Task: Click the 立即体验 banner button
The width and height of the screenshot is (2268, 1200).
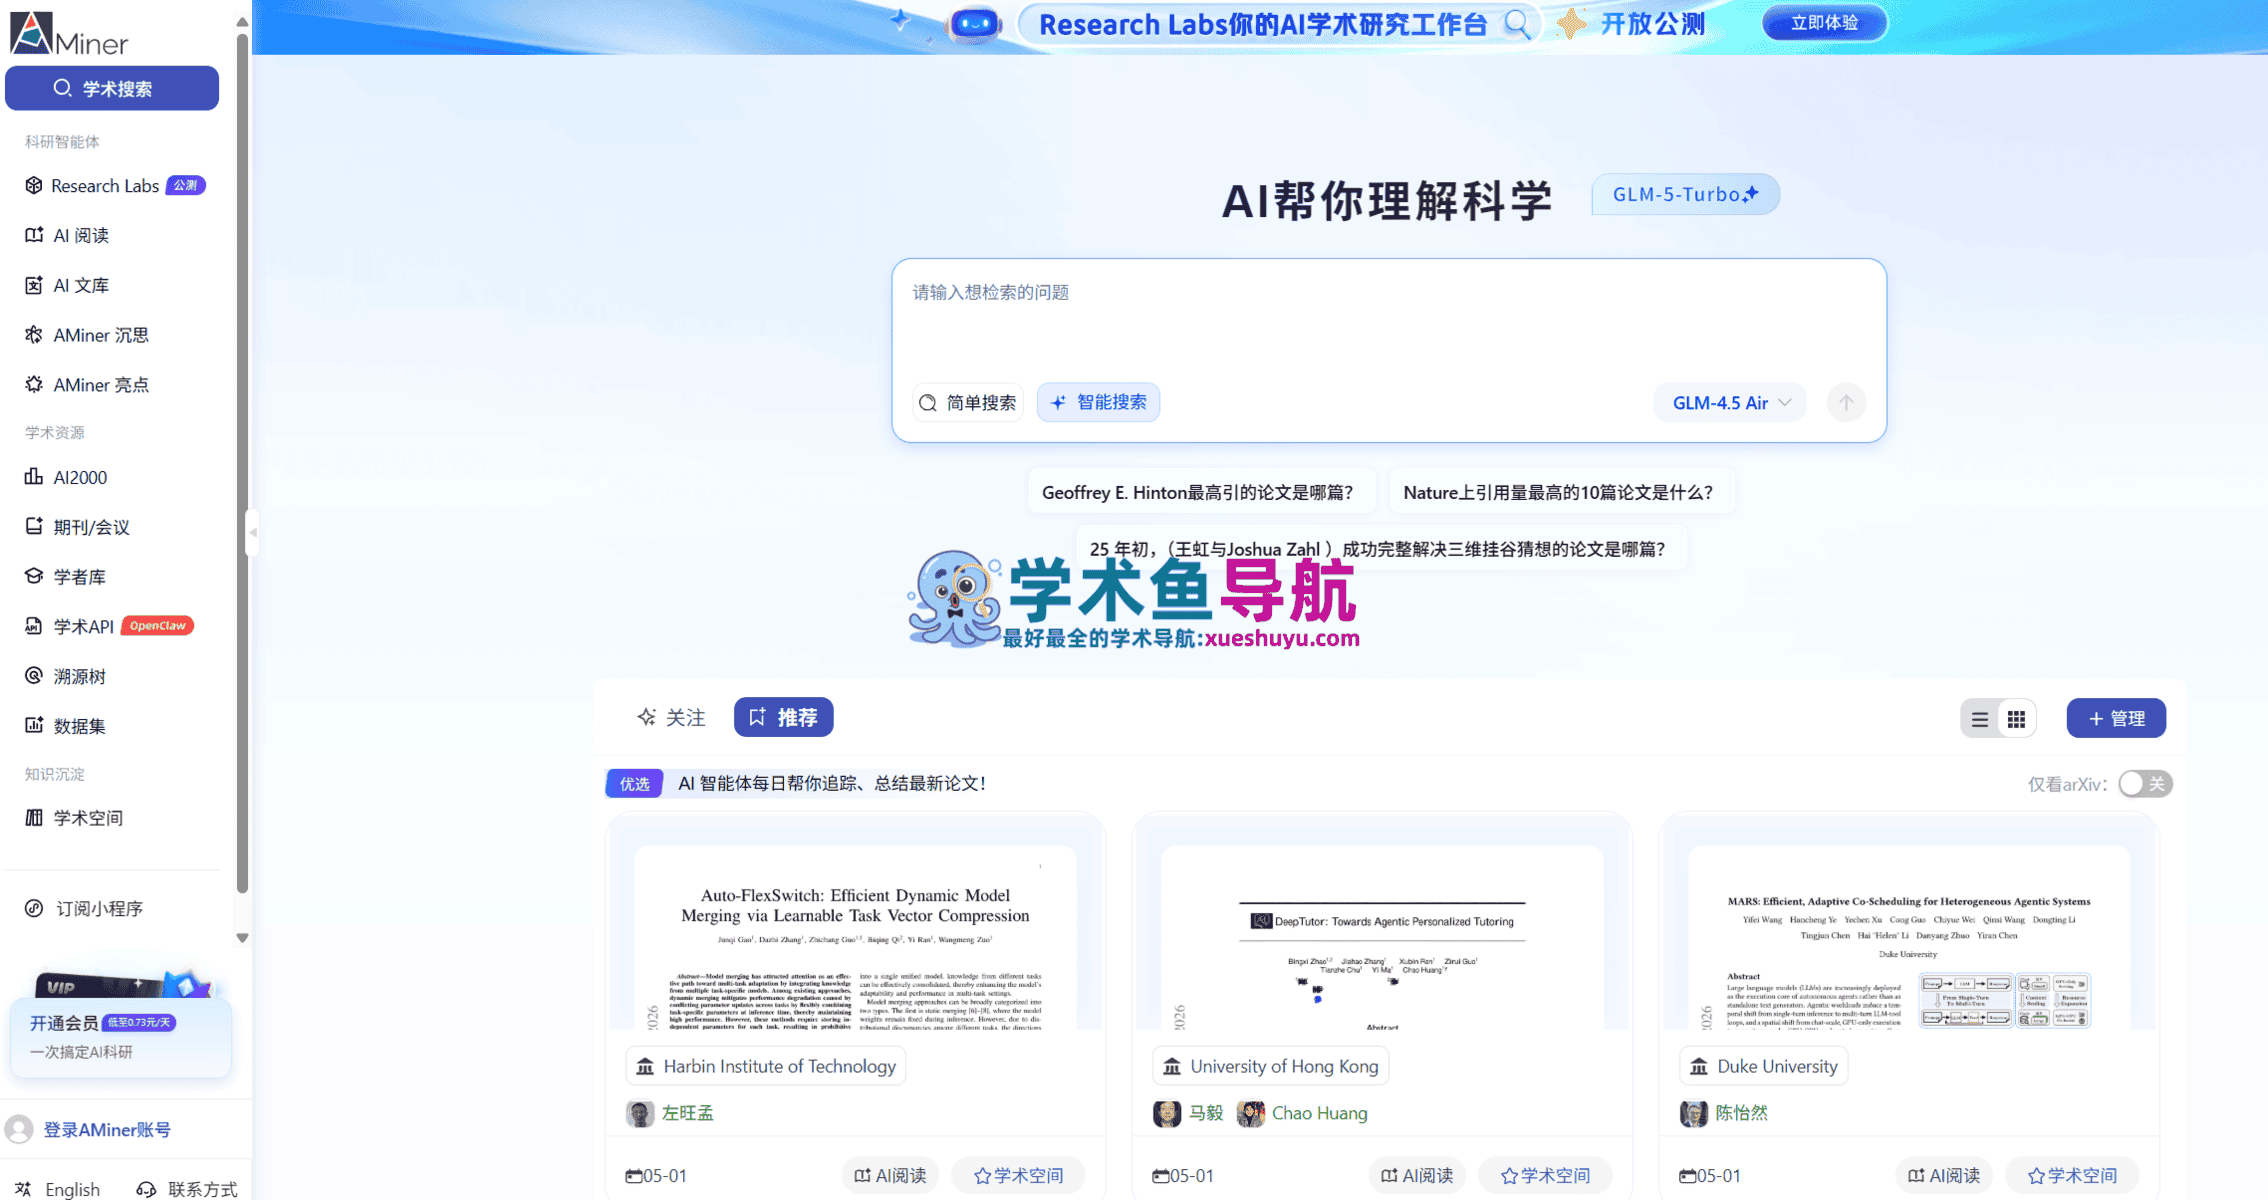Action: pos(1824,23)
